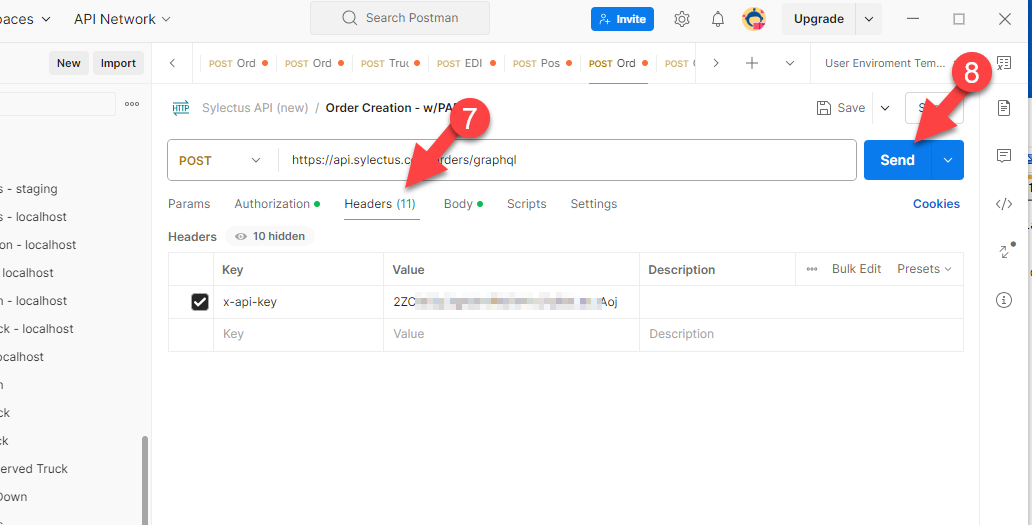Click the Sylectus API (new) breadcrumb

pyautogui.click(x=255, y=108)
